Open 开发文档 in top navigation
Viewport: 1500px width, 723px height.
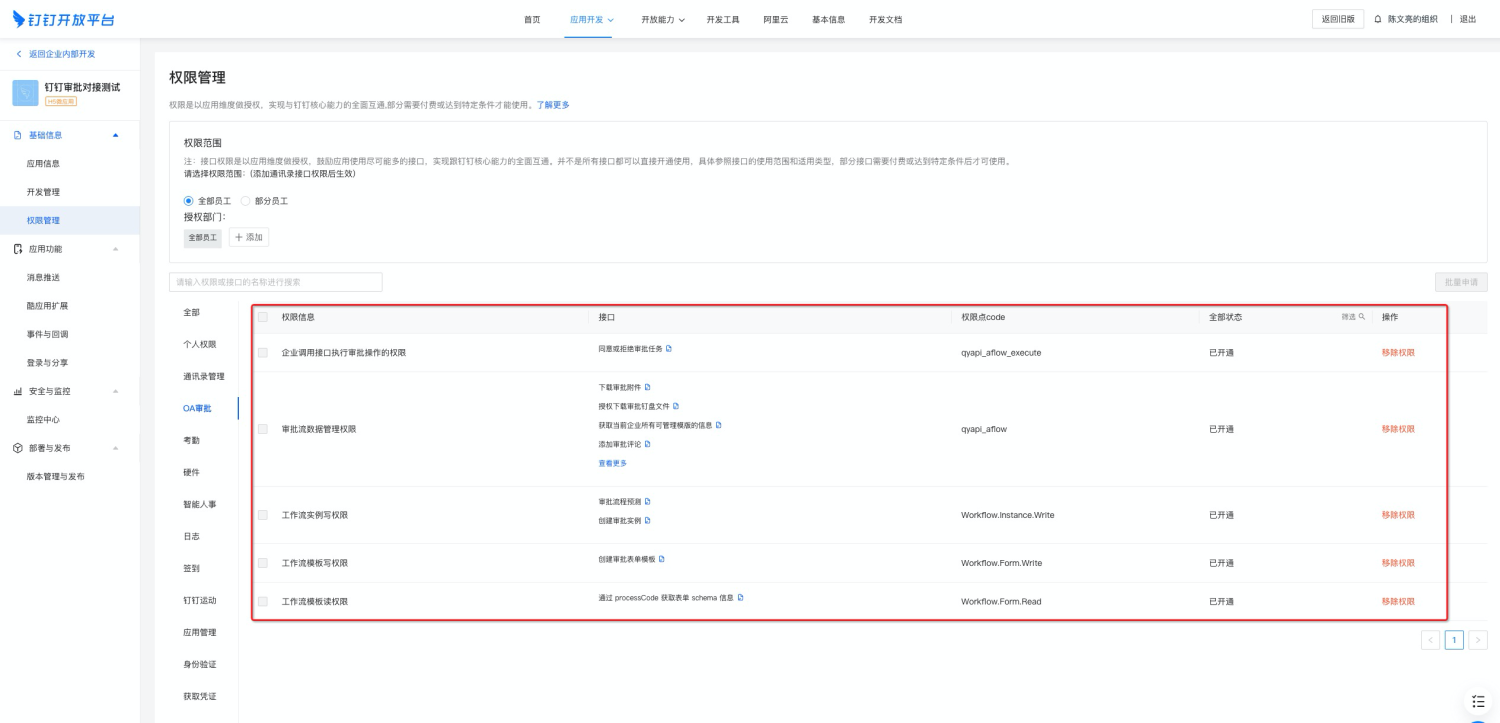pos(885,19)
